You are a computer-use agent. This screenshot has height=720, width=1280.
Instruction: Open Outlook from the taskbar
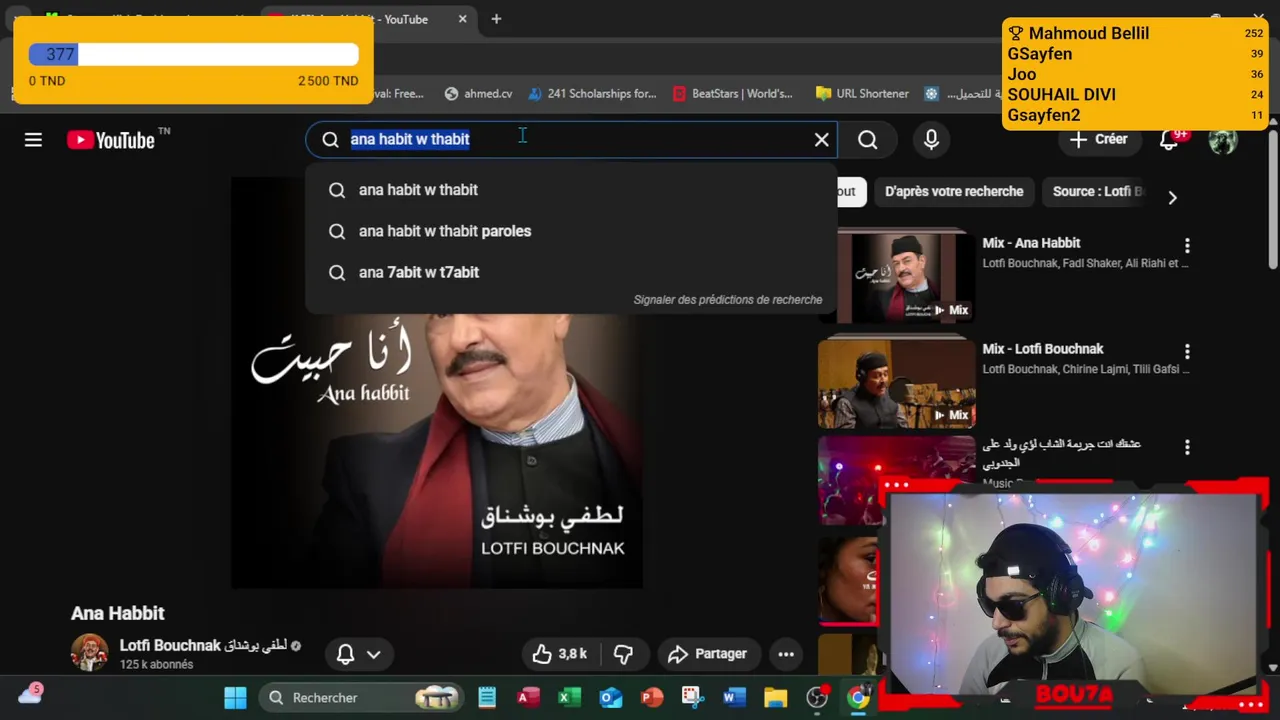[610, 698]
